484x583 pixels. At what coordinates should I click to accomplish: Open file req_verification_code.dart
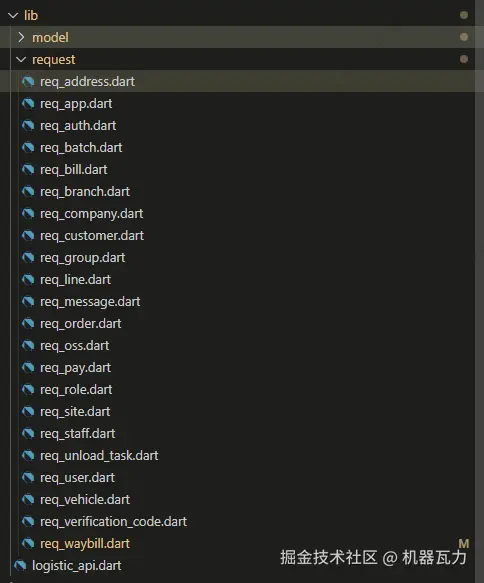click(x=113, y=522)
